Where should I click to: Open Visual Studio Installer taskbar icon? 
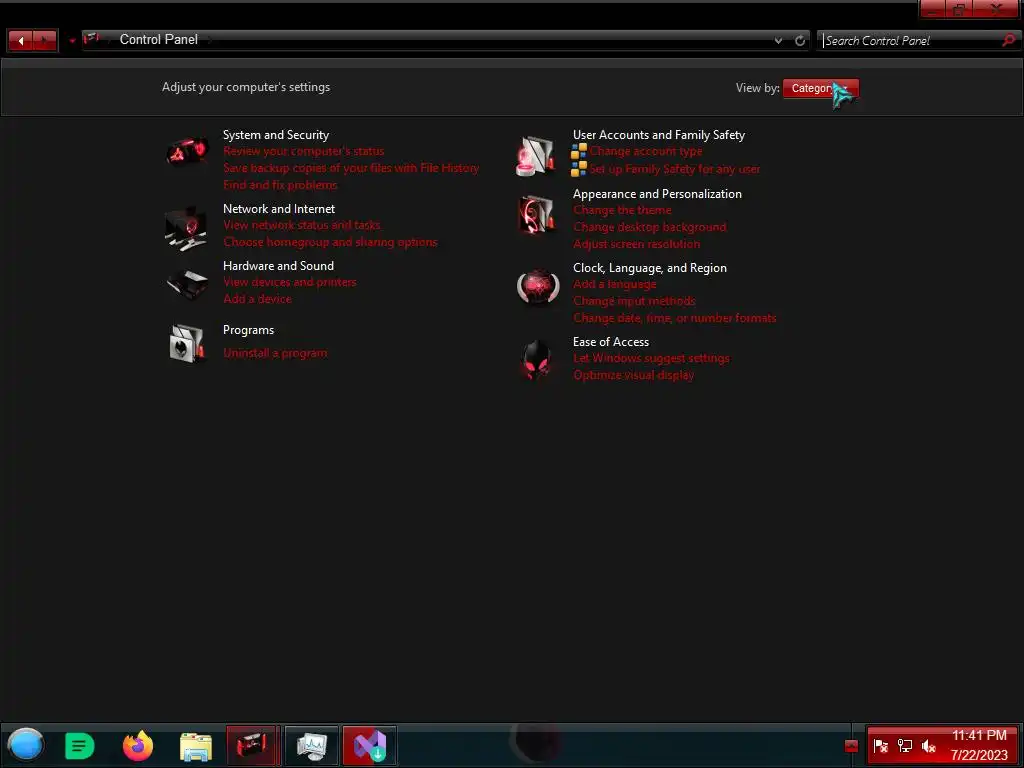[370, 745]
